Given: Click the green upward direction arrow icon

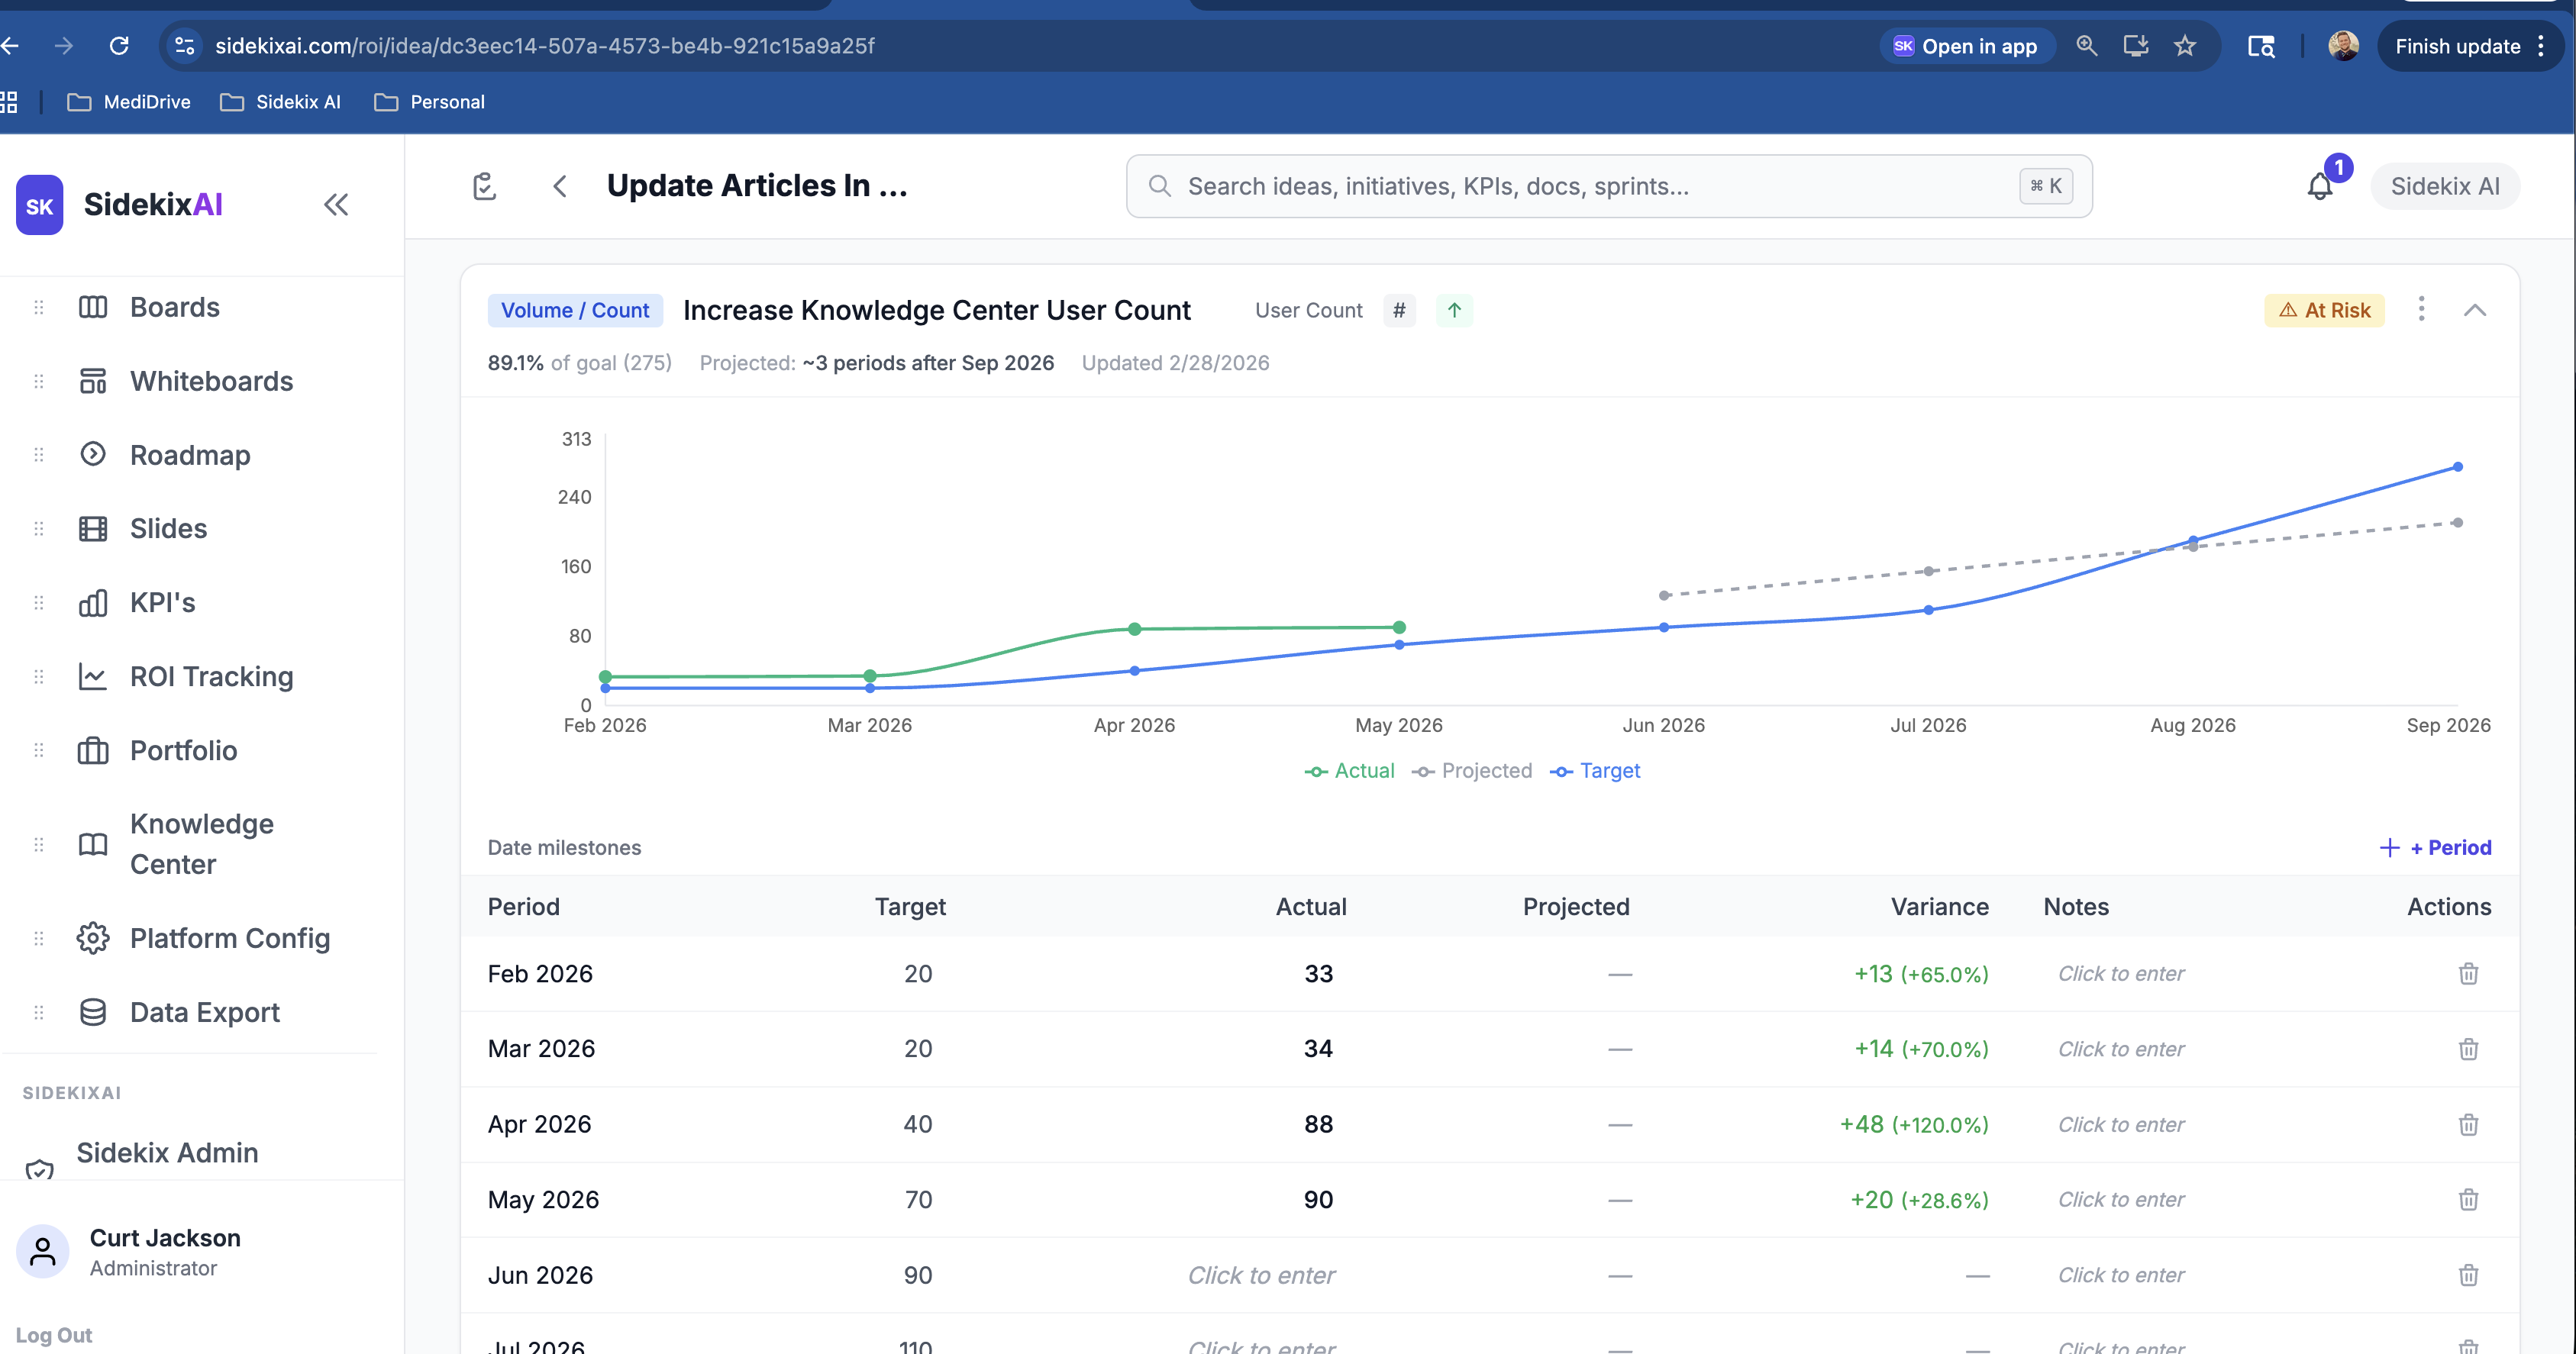Looking at the screenshot, I should click(x=1454, y=310).
